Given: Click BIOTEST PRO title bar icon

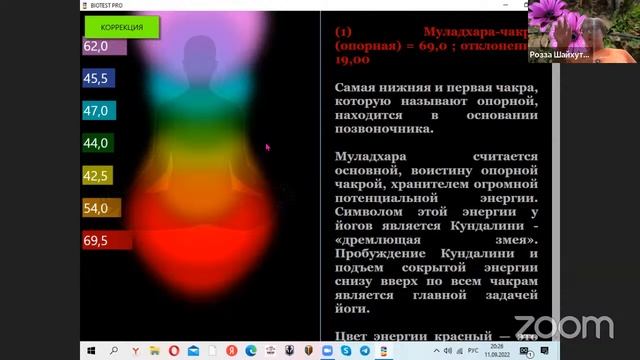Looking at the screenshot, I should pos(85,5).
